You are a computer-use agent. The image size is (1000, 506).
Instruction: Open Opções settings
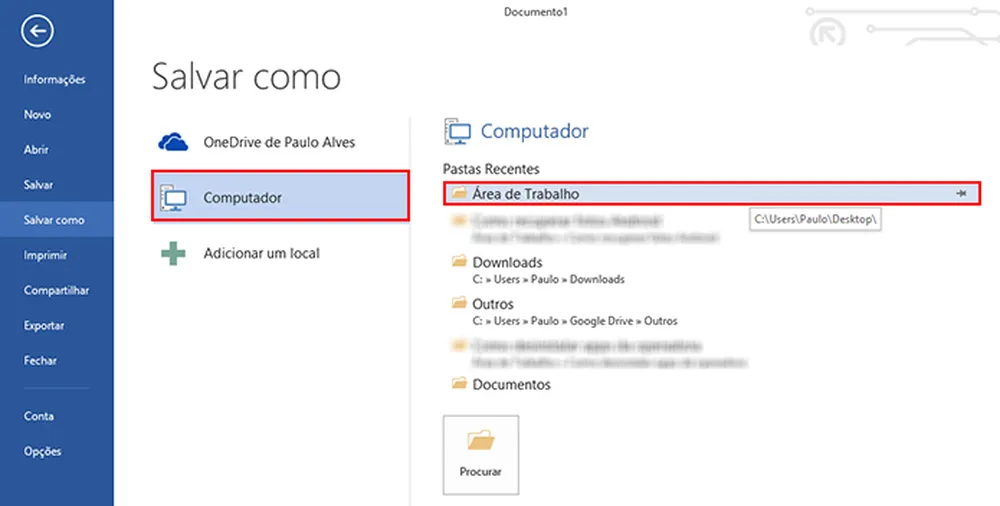(43, 451)
